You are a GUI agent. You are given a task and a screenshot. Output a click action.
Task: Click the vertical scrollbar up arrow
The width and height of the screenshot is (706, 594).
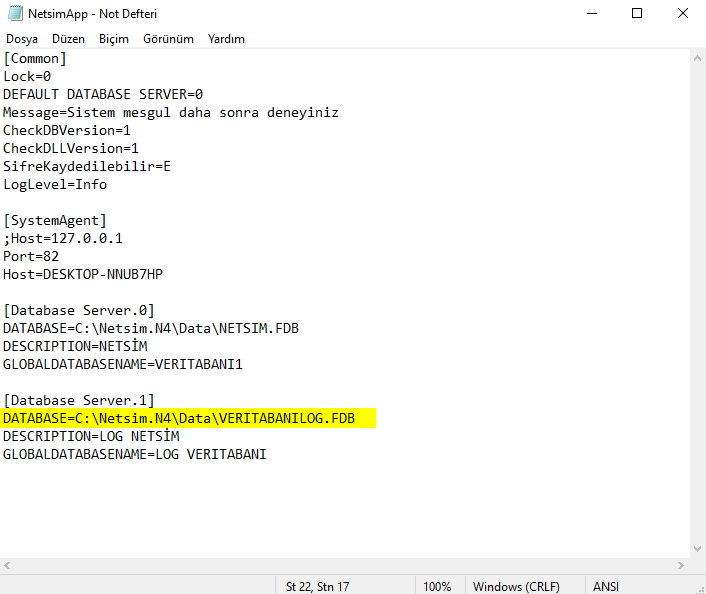[x=697, y=58]
